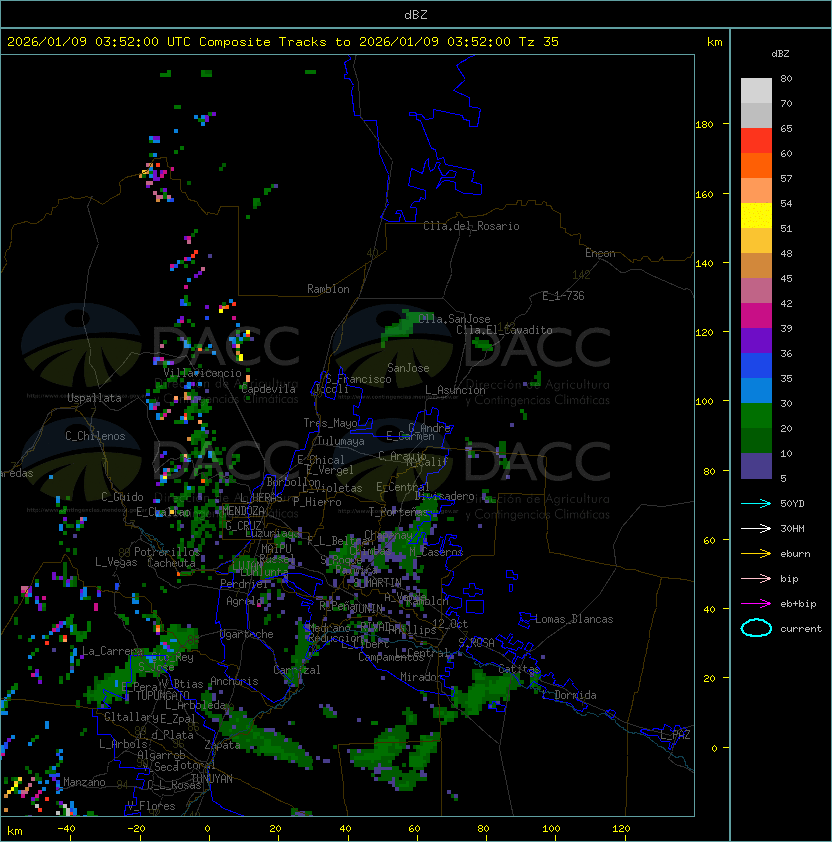Pick the yellow 54 dBZ legend swatch

[756, 215]
